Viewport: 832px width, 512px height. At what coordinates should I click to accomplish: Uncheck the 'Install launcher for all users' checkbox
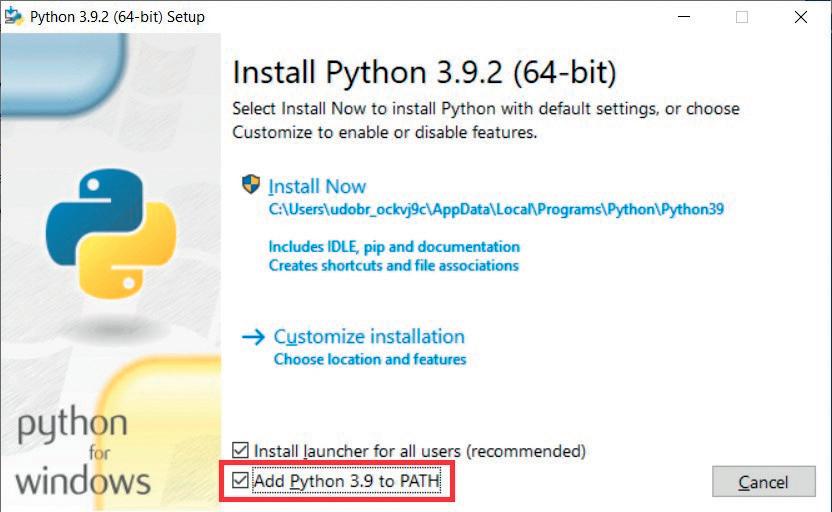pyautogui.click(x=240, y=450)
